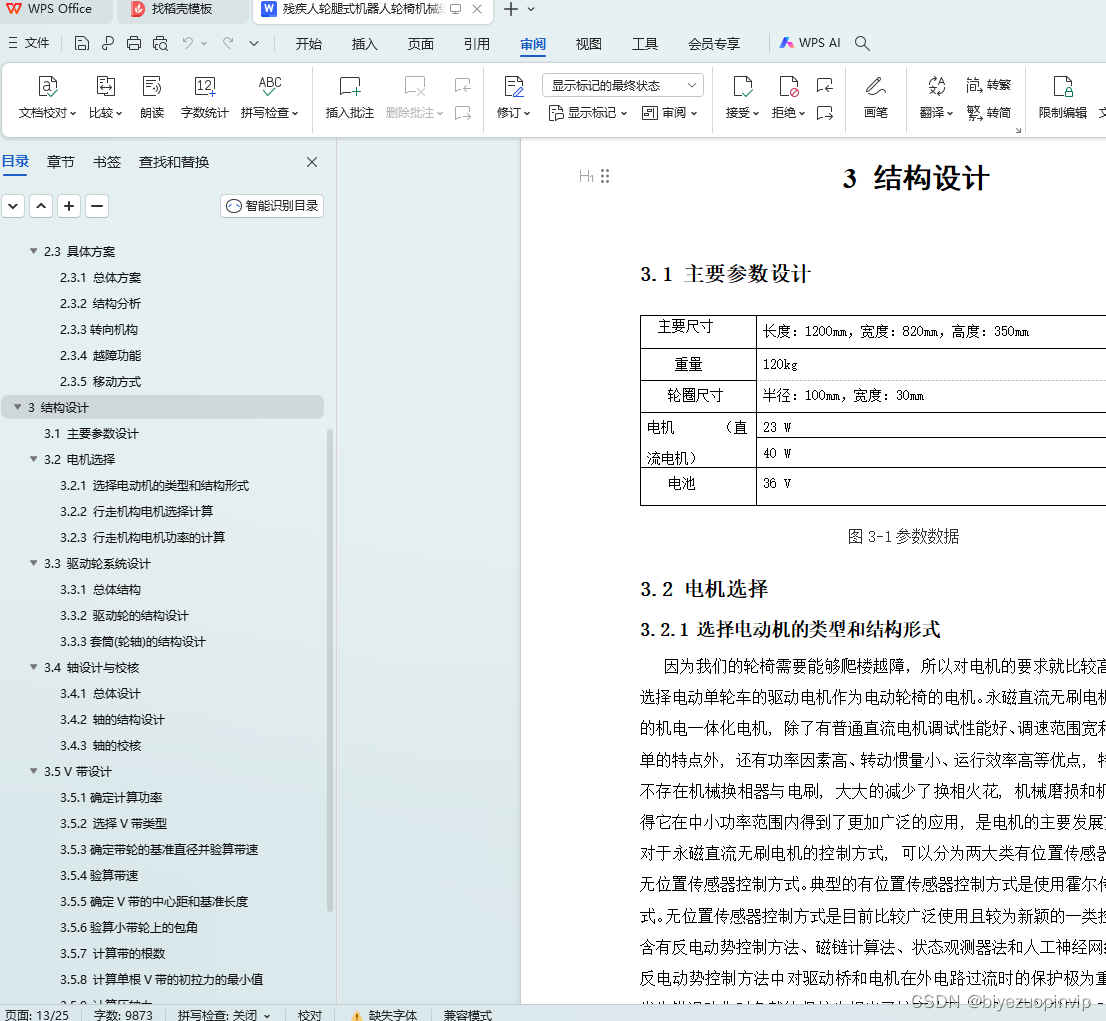Collapse the 3.2 电机选择 outline node
The image size is (1106, 1021).
coord(33,459)
